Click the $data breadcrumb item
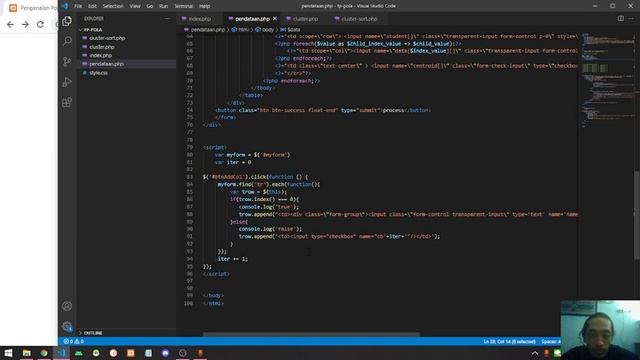Screen dimensions: 640x360 (290, 30)
